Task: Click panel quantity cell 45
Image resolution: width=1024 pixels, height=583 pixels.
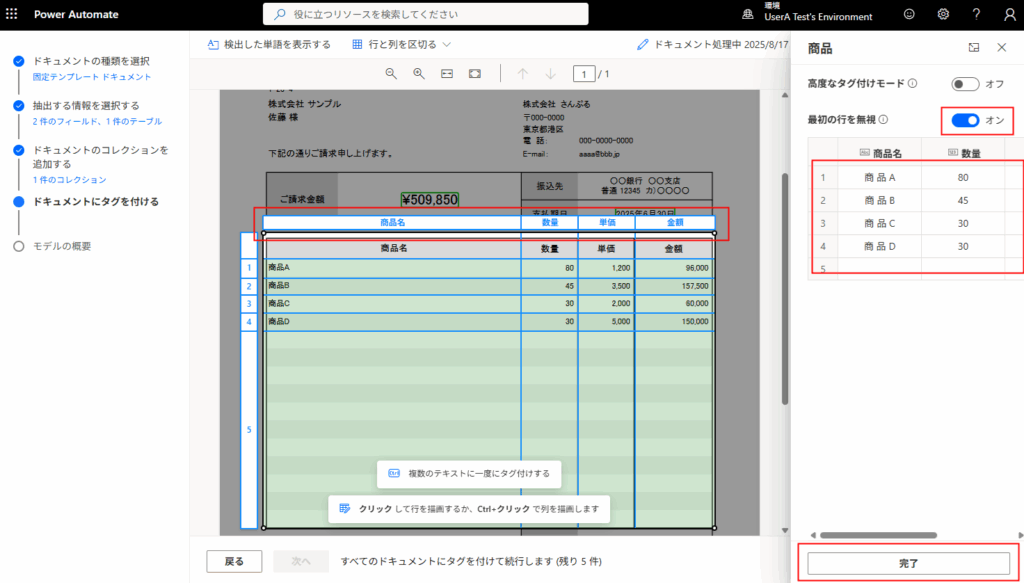Action: pyautogui.click(x=963, y=200)
